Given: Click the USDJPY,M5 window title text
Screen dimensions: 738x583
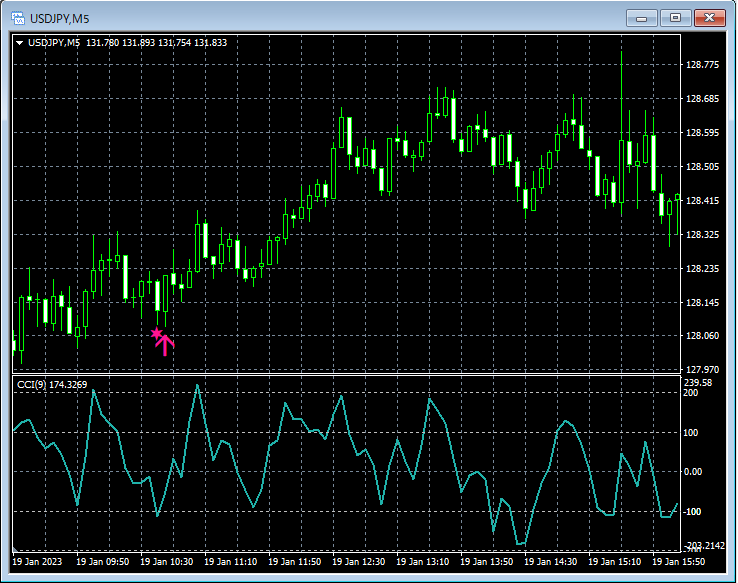Looking at the screenshot, I should pos(60,19).
